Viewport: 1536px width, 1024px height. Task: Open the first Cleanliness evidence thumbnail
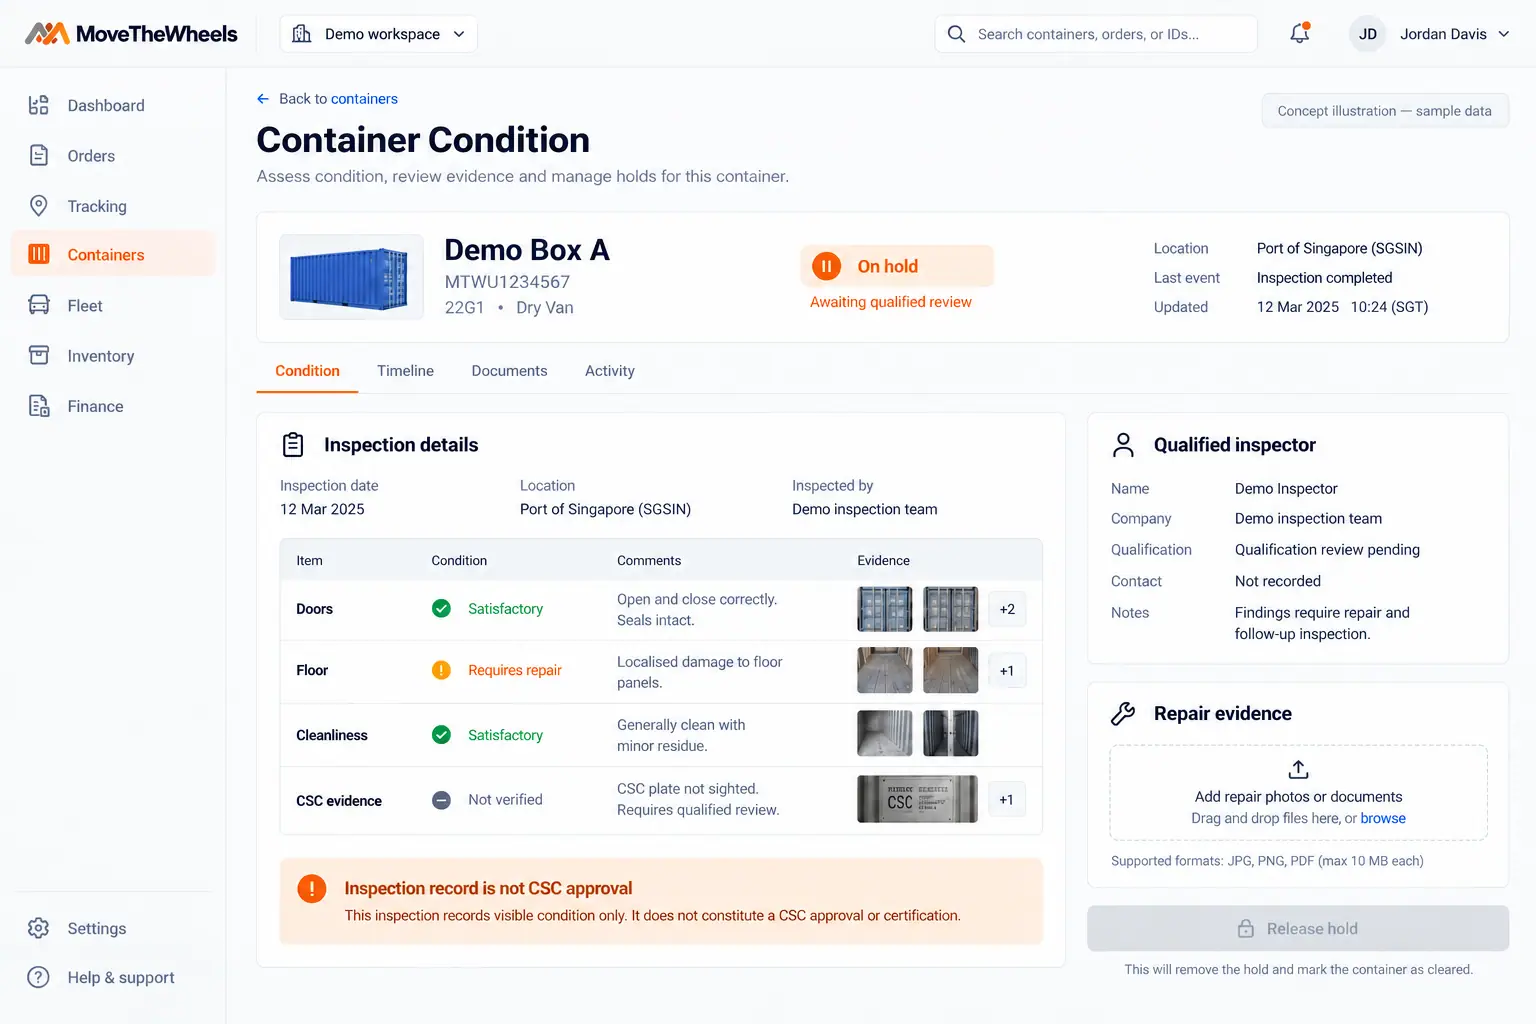[x=885, y=734]
